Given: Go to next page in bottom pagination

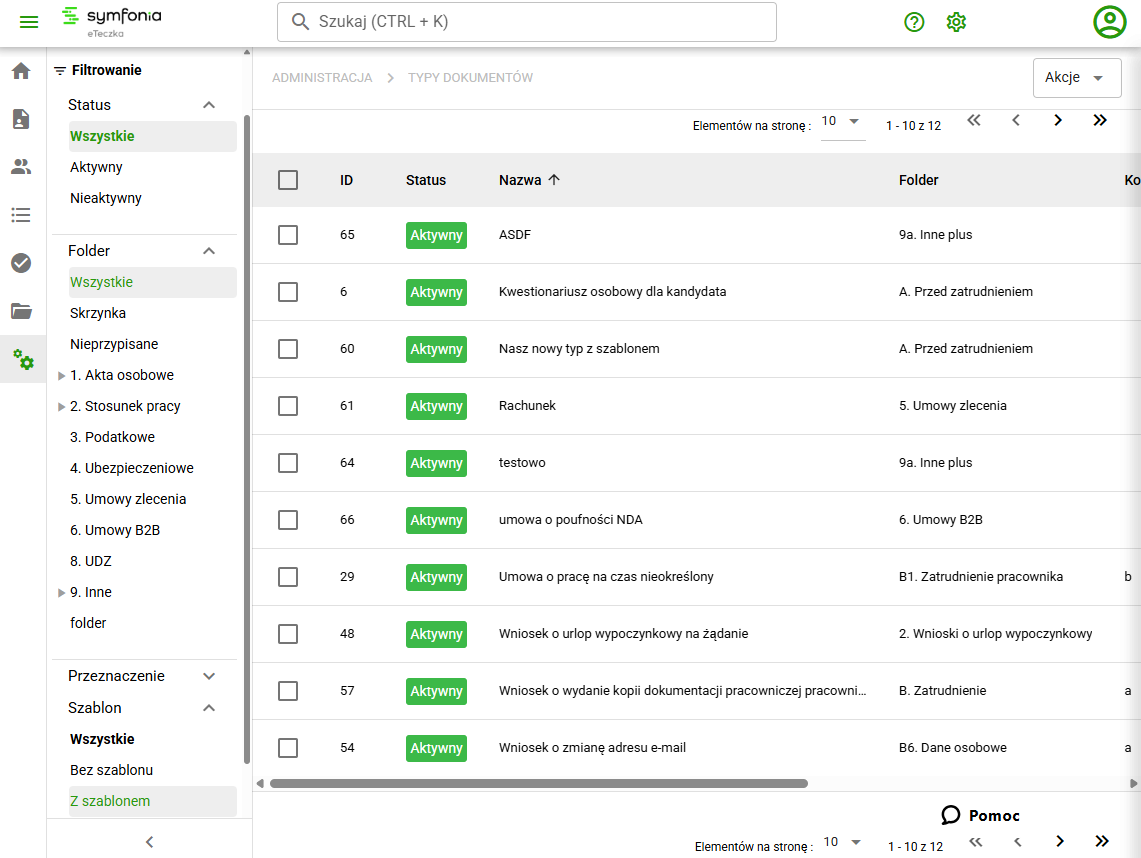Looking at the screenshot, I should point(1060,841).
